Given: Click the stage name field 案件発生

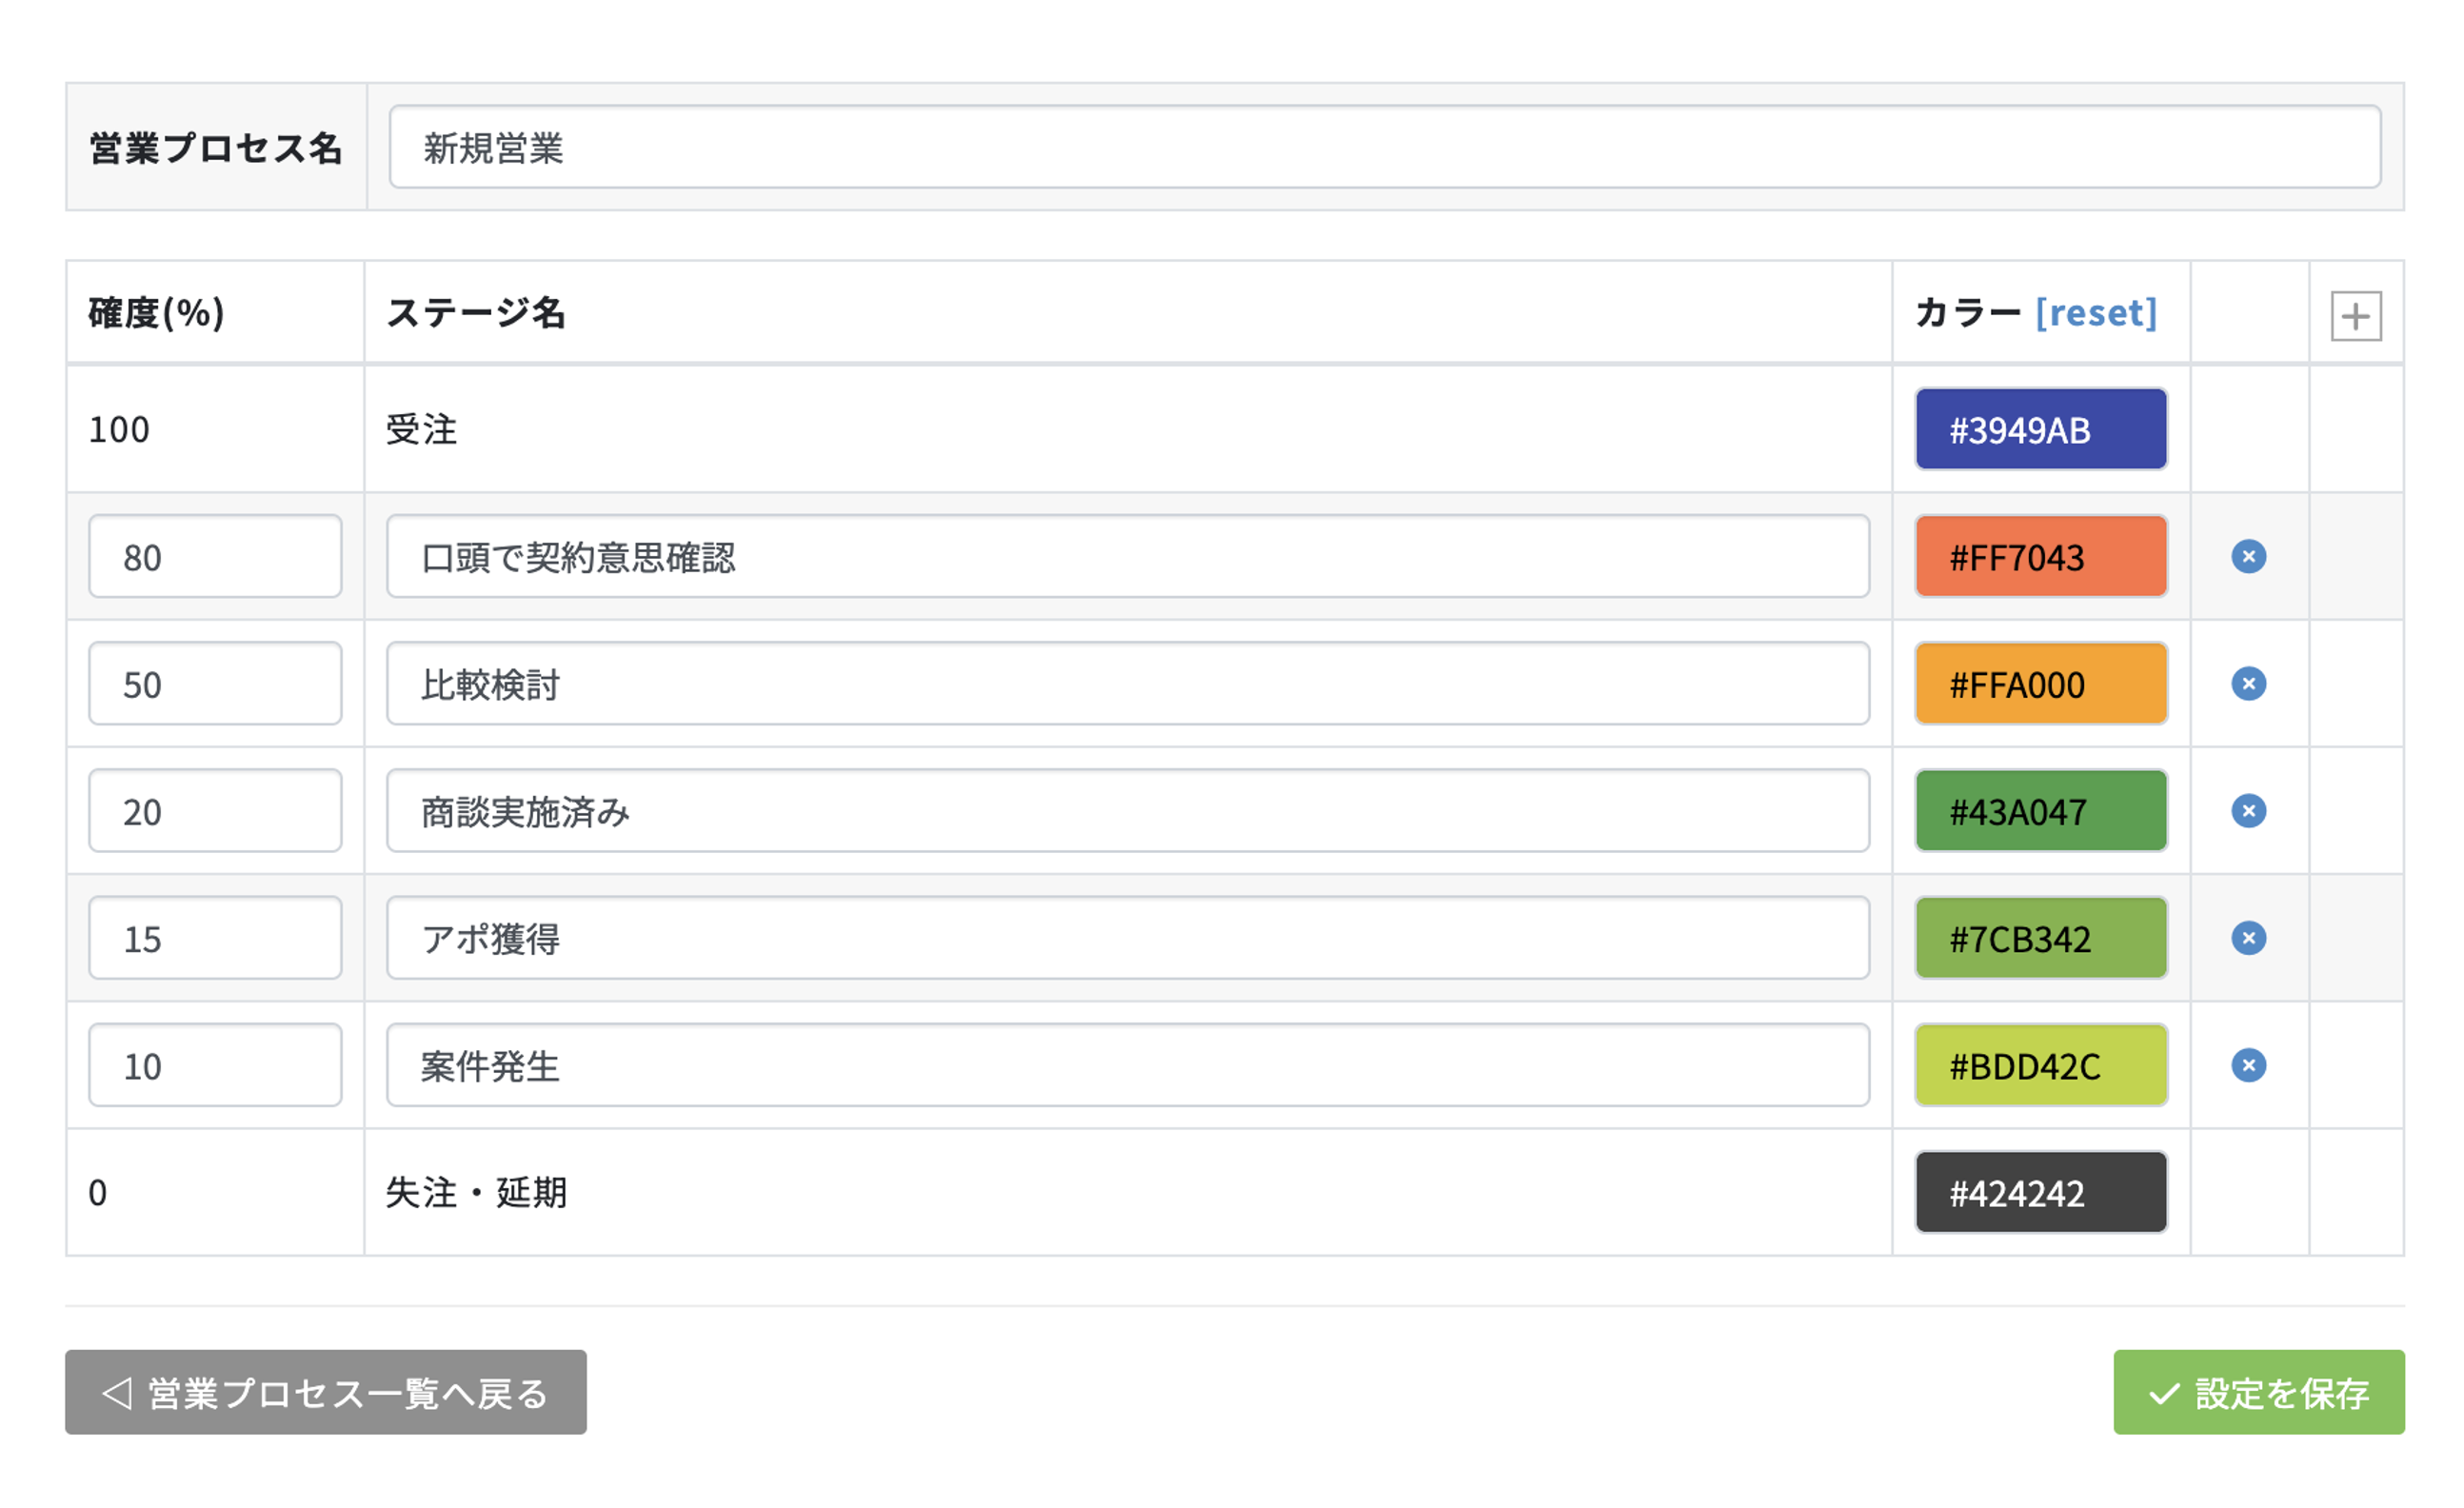Looking at the screenshot, I should pyautogui.click(x=1127, y=1065).
